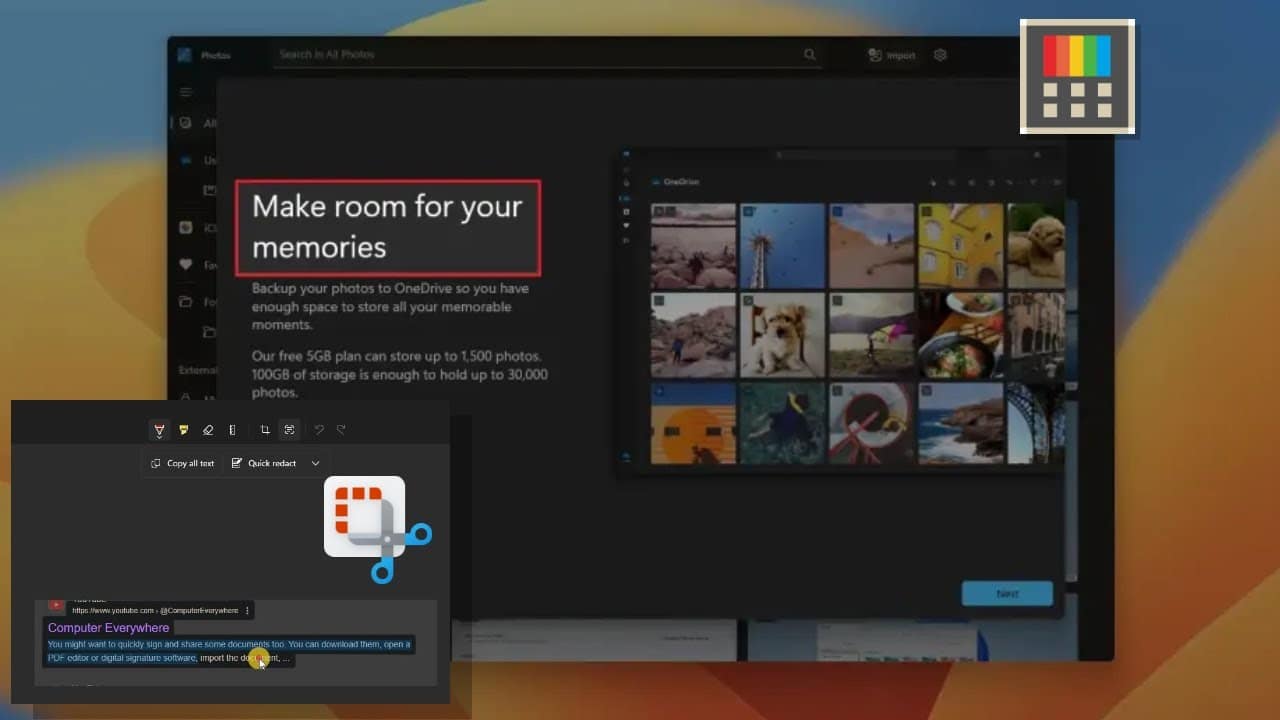Image resolution: width=1280 pixels, height=720 pixels.
Task: Click the redo arrow in capture toolbar
Action: coord(341,429)
